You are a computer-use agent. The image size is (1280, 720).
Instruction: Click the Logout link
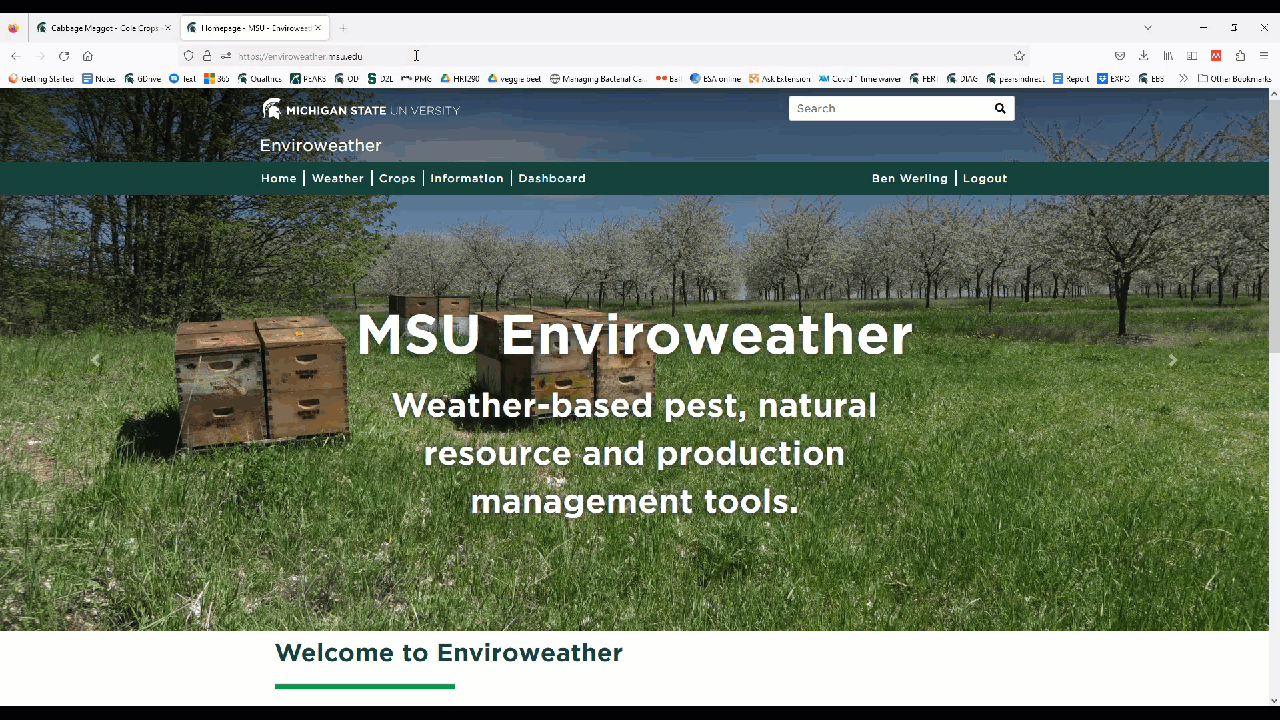click(985, 178)
